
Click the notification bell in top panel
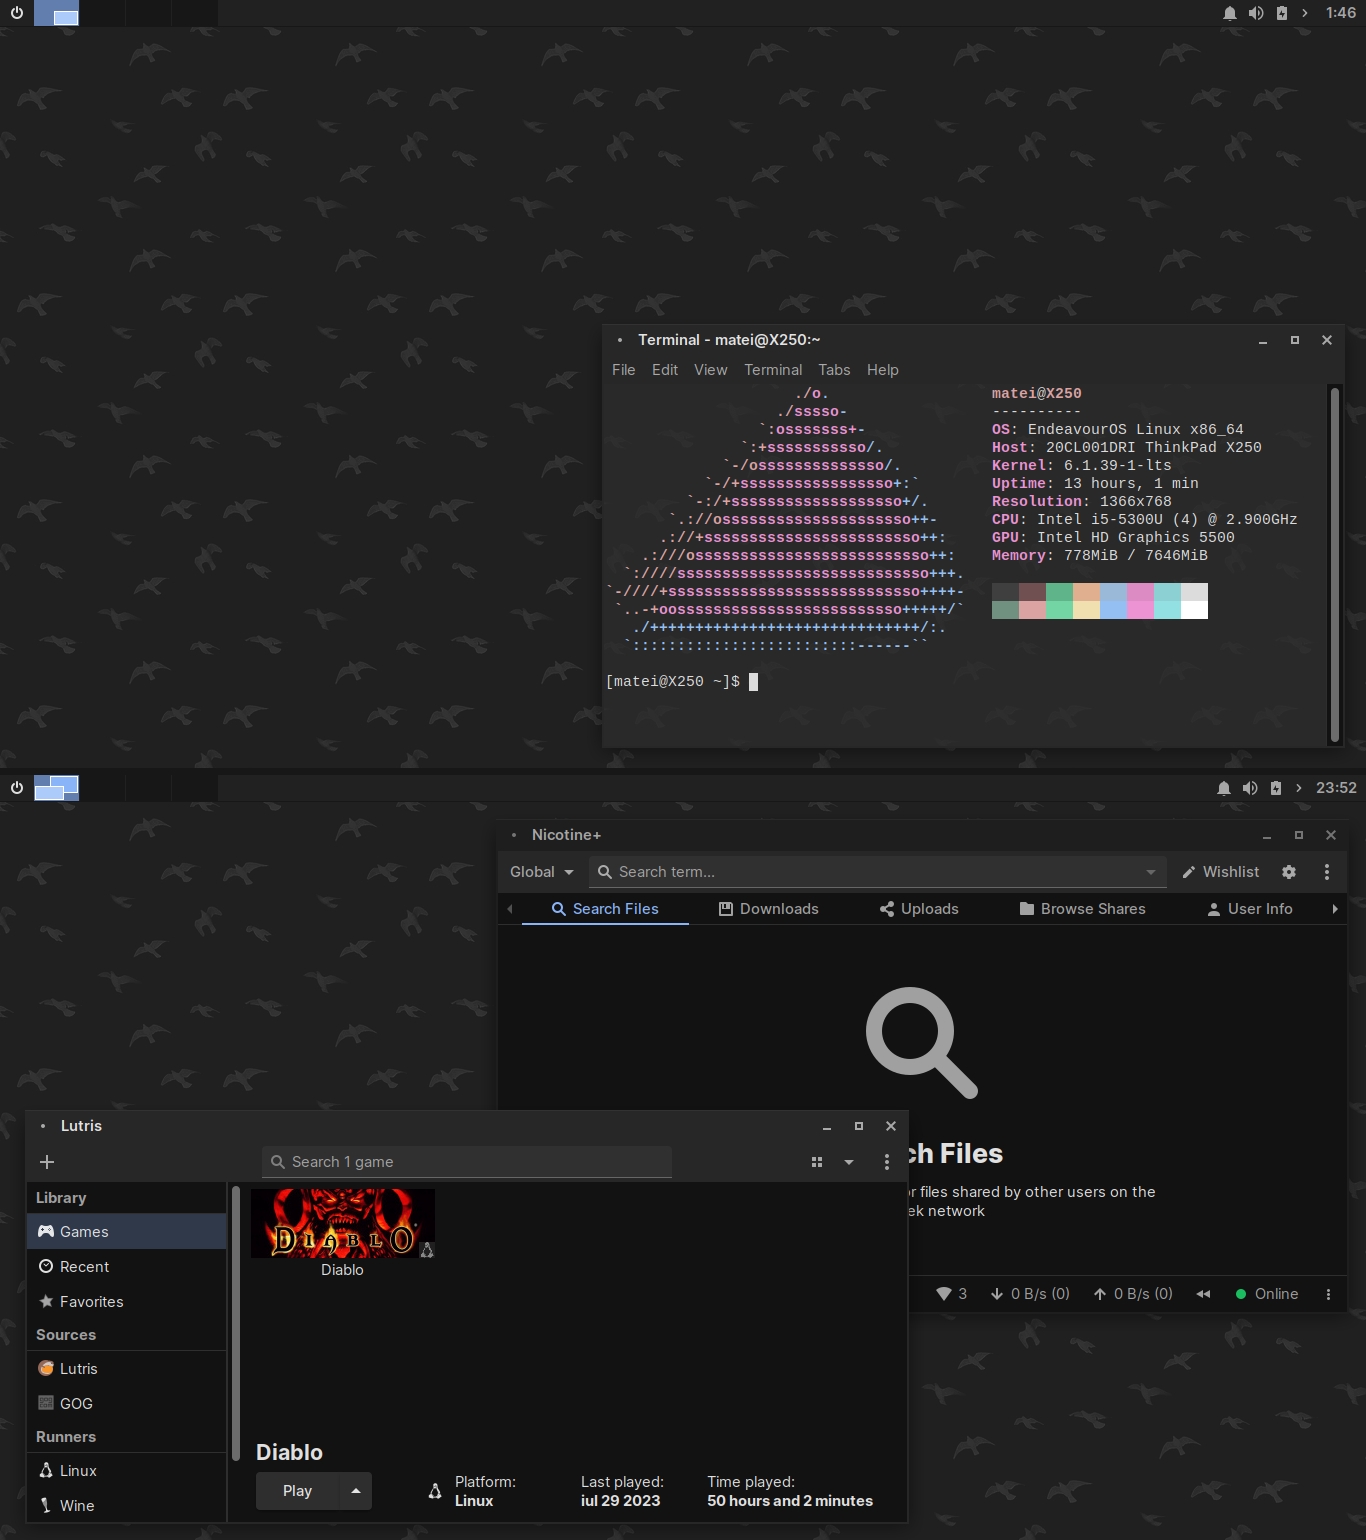[1229, 13]
